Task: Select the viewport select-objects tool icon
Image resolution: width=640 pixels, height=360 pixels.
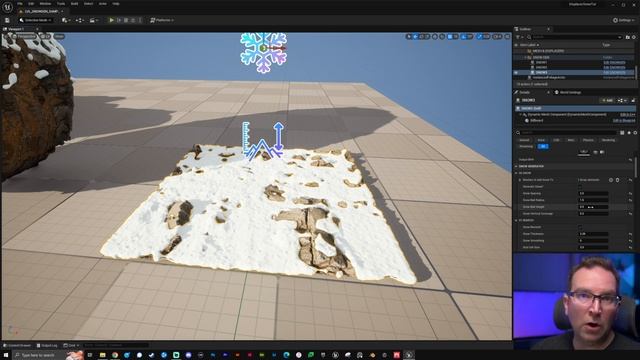Action: click(409, 37)
